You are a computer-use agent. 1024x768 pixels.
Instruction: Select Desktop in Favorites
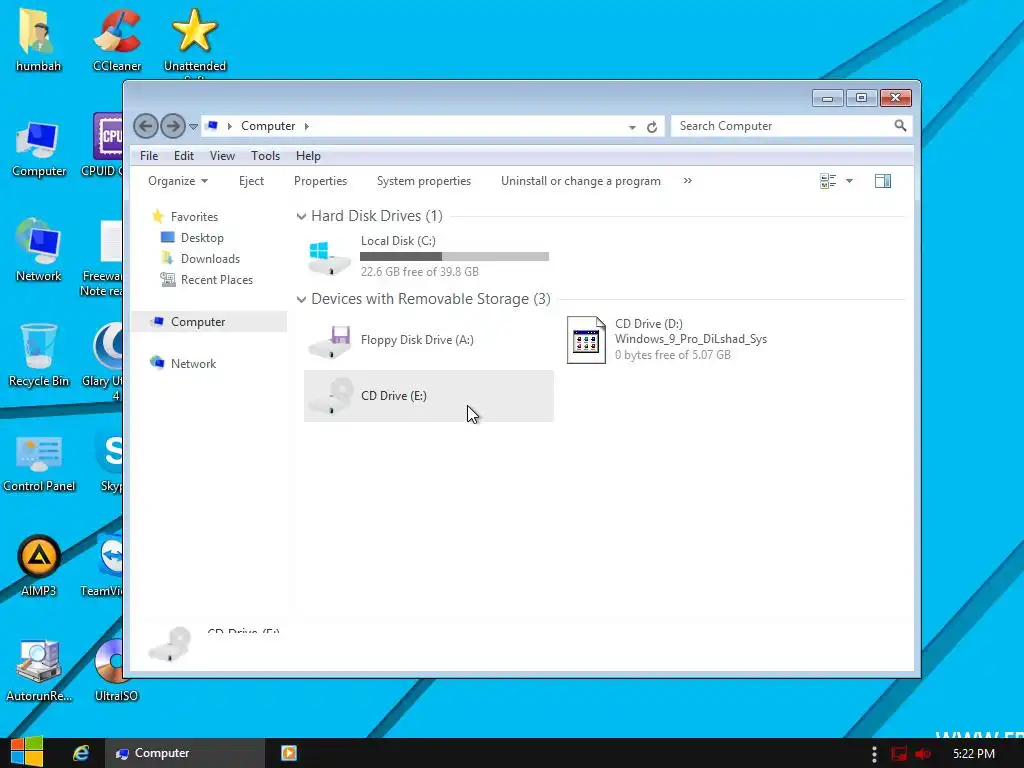(202, 238)
